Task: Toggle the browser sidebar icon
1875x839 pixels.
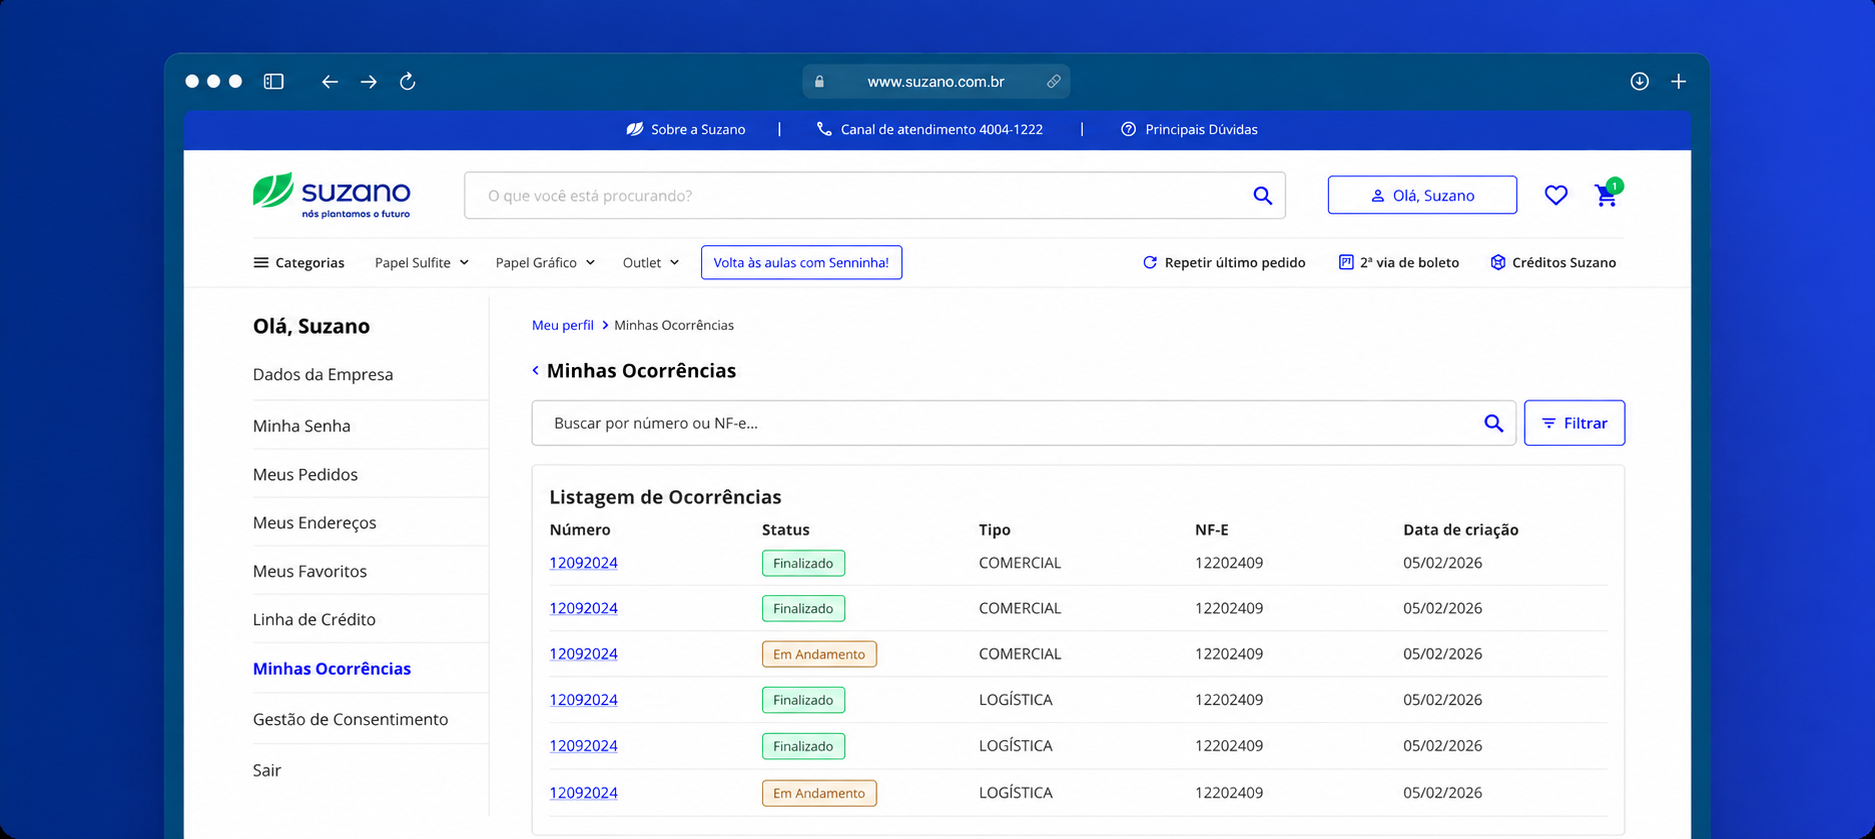Action: (273, 81)
